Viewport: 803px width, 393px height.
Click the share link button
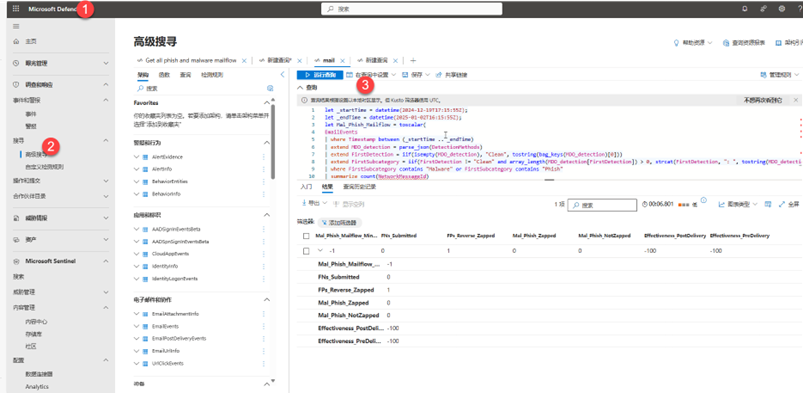451,75
